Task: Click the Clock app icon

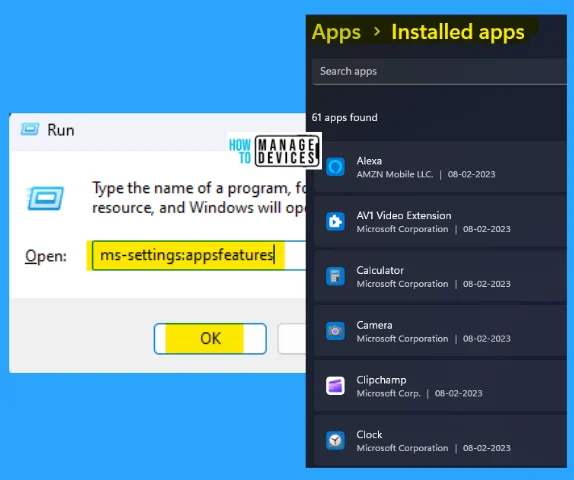Action: click(335, 440)
